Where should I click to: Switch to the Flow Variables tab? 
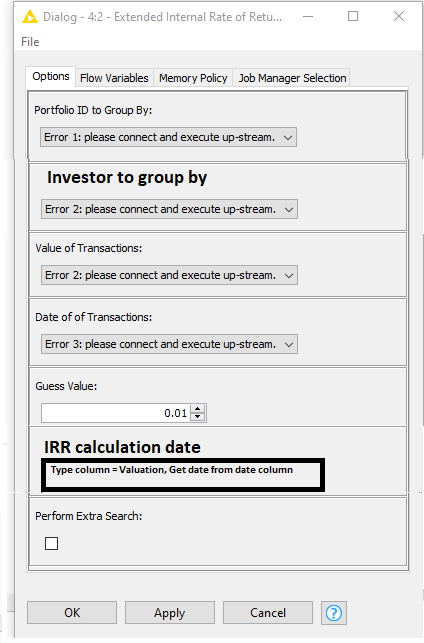(x=114, y=78)
